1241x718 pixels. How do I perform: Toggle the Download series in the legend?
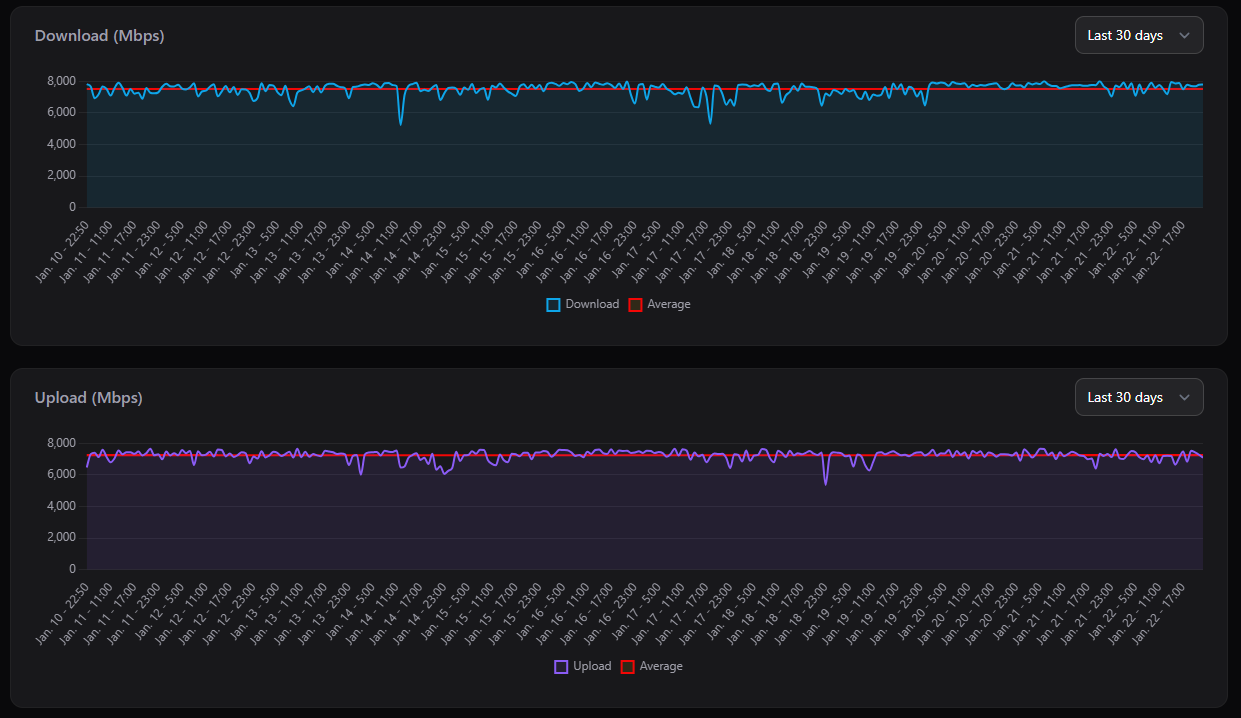pos(593,303)
